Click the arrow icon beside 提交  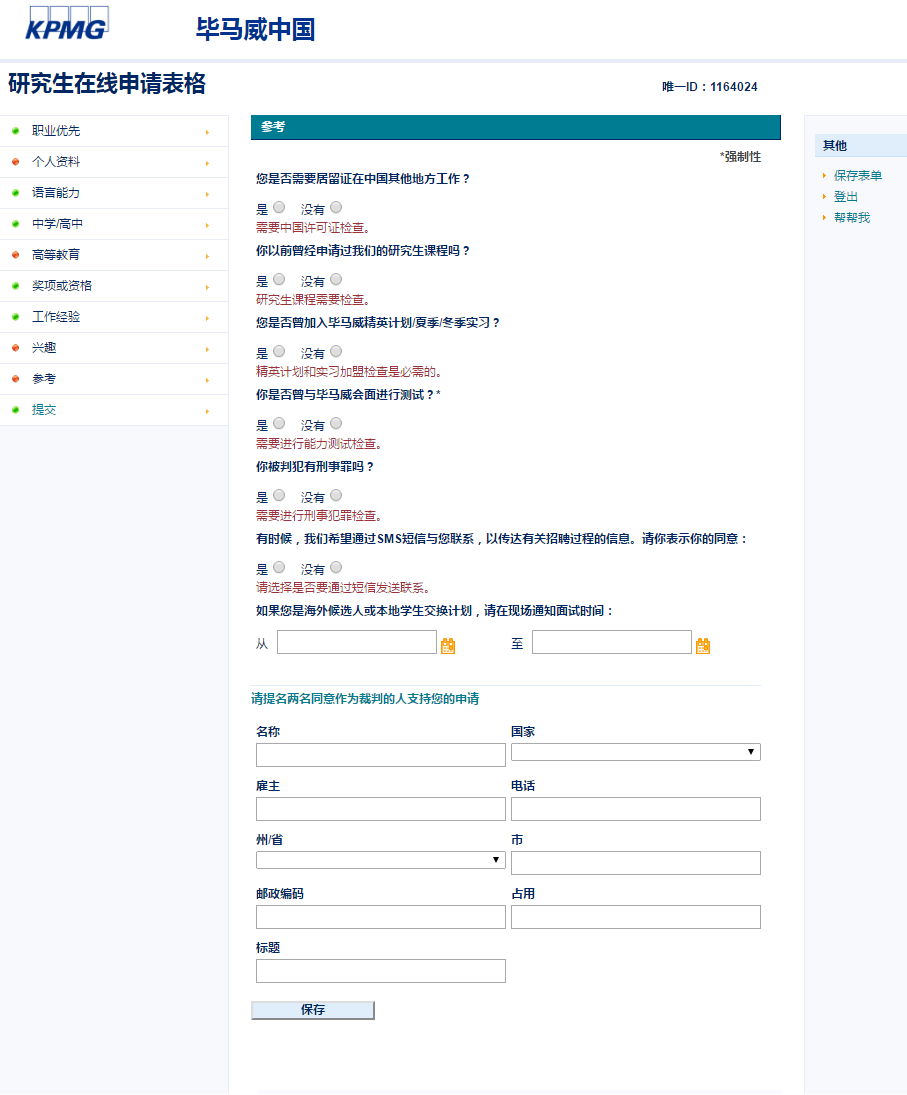pyautogui.click(x=207, y=411)
